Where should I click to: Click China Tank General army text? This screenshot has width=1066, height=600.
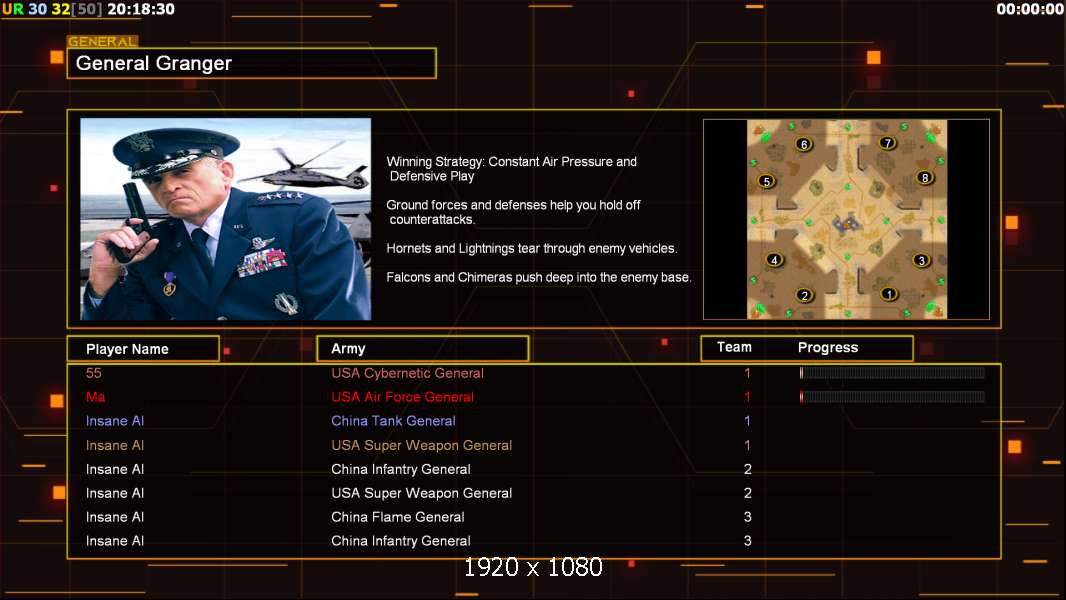[x=393, y=421]
